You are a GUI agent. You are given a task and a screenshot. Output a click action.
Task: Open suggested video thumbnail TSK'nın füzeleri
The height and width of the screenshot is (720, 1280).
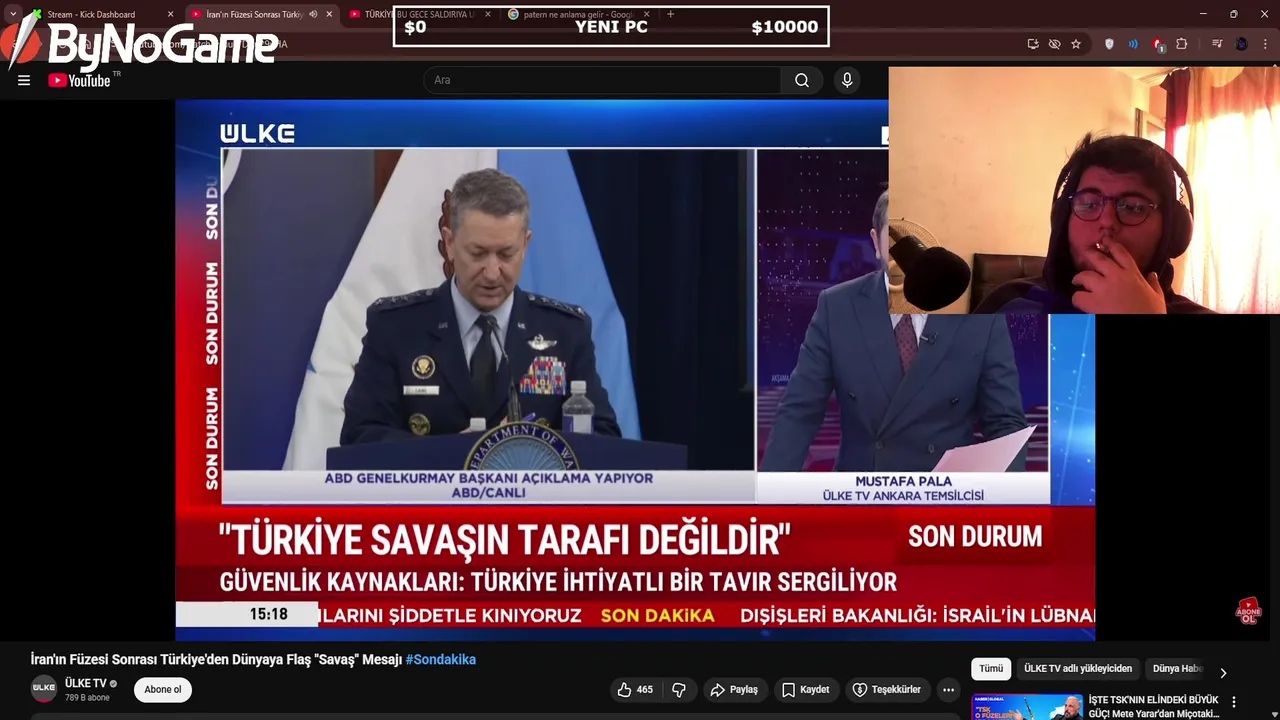point(1027,706)
